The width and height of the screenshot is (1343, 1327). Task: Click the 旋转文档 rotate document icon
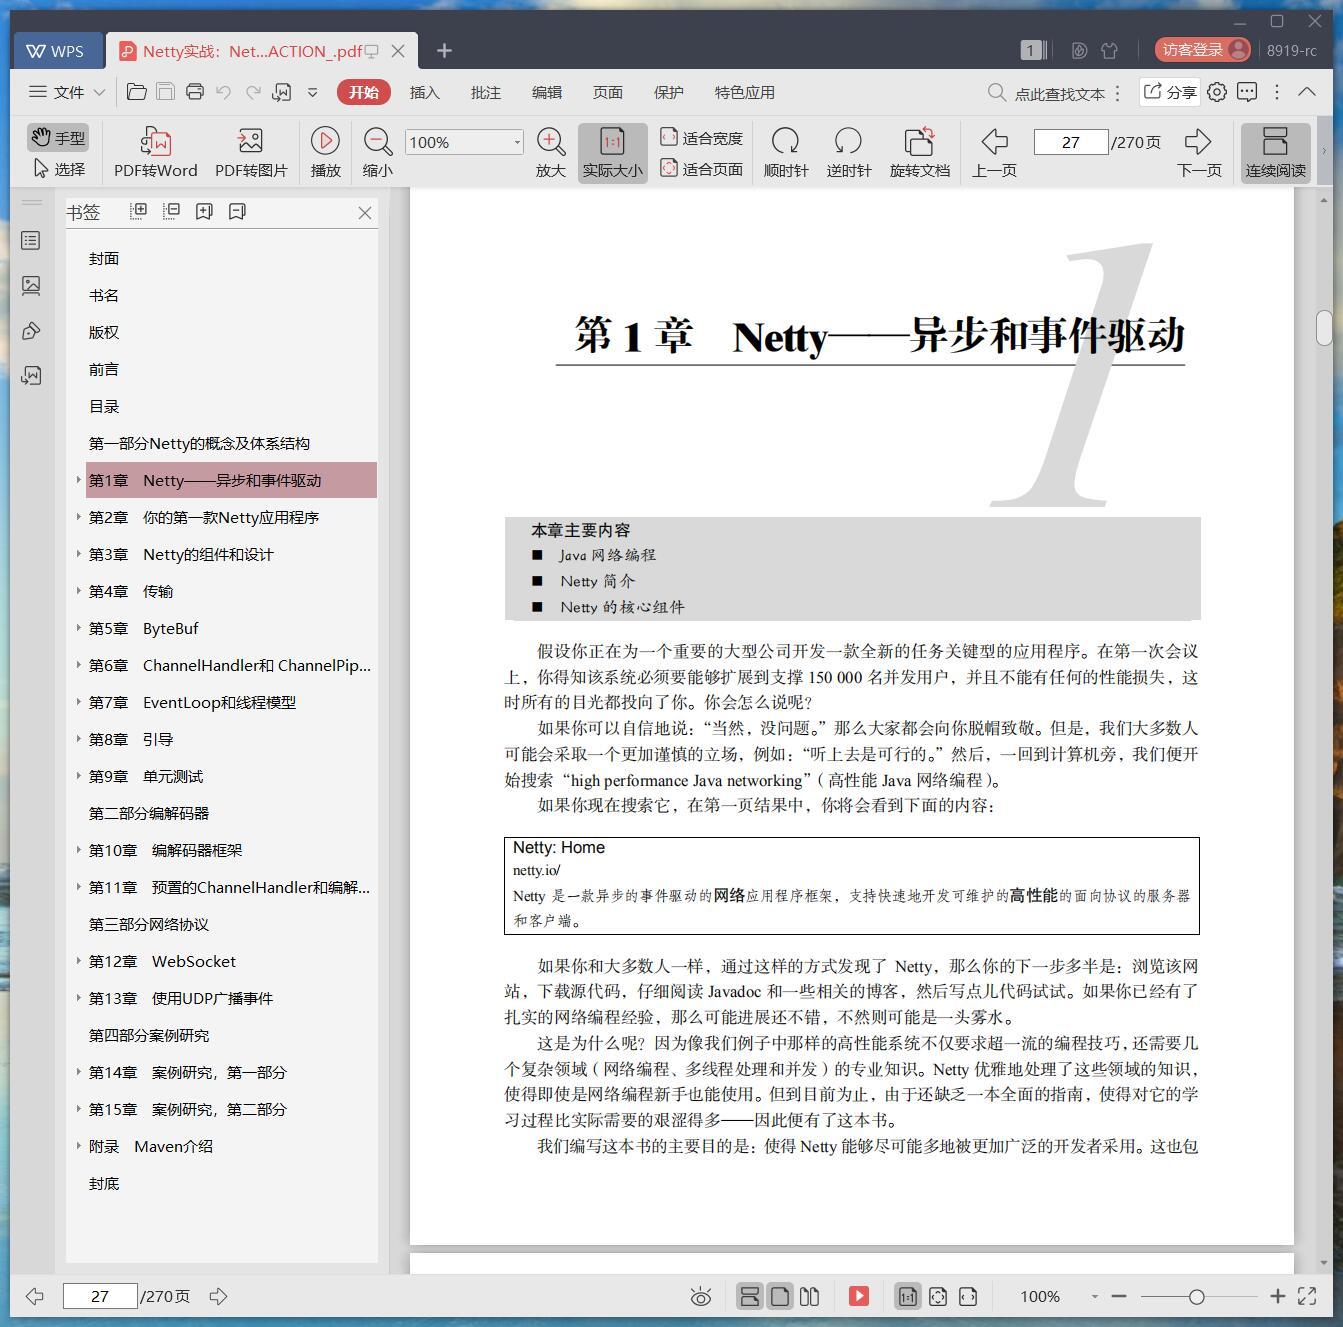(919, 141)
